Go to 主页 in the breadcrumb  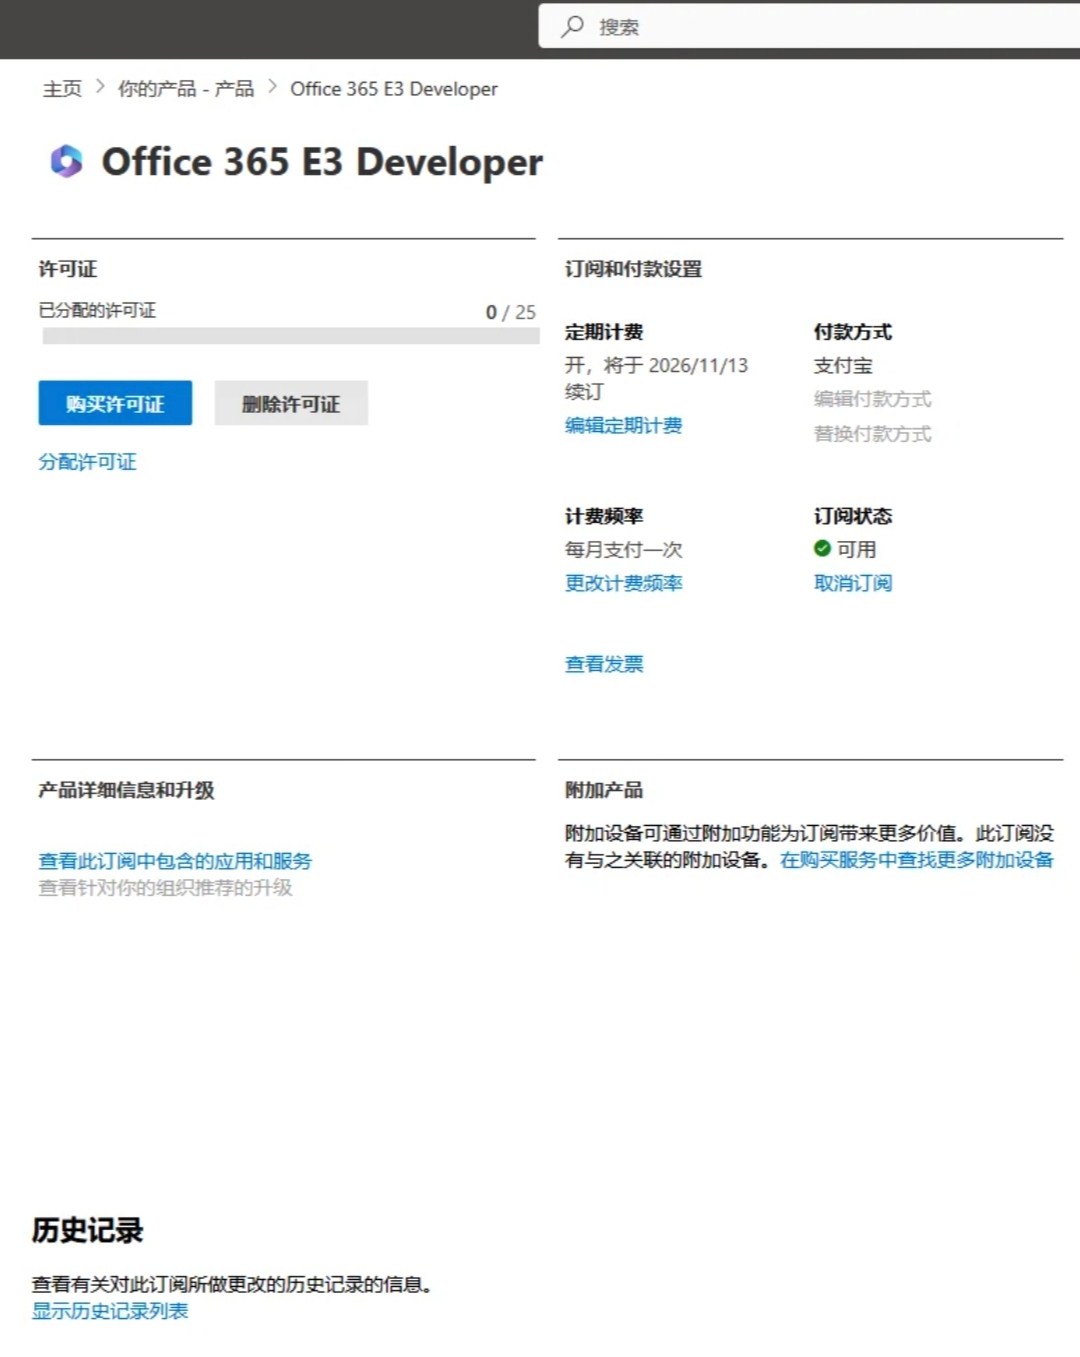62,89
